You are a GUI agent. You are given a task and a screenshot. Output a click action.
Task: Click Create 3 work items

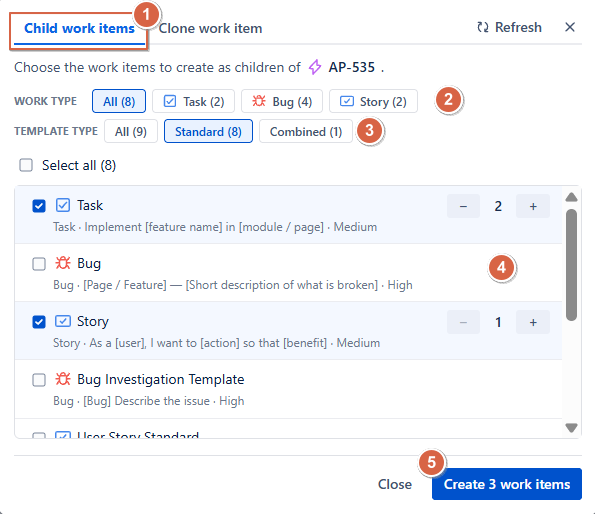point(507,484)
